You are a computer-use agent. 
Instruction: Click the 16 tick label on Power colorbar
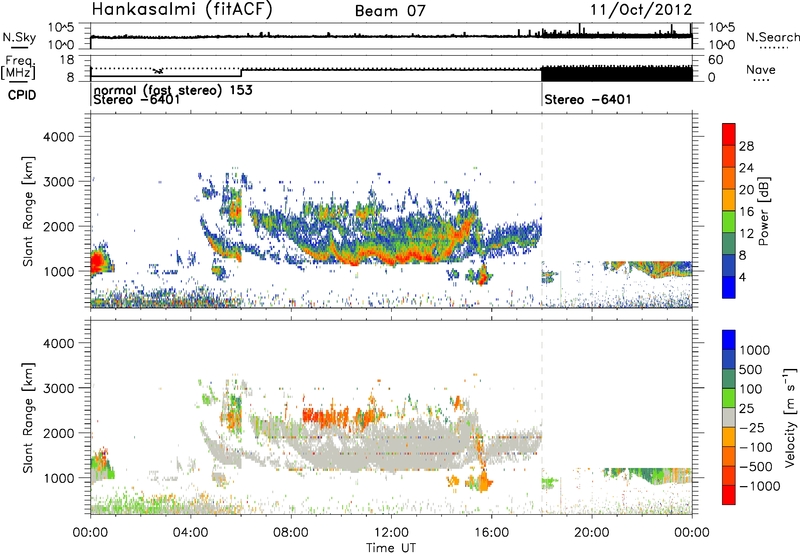746,212
